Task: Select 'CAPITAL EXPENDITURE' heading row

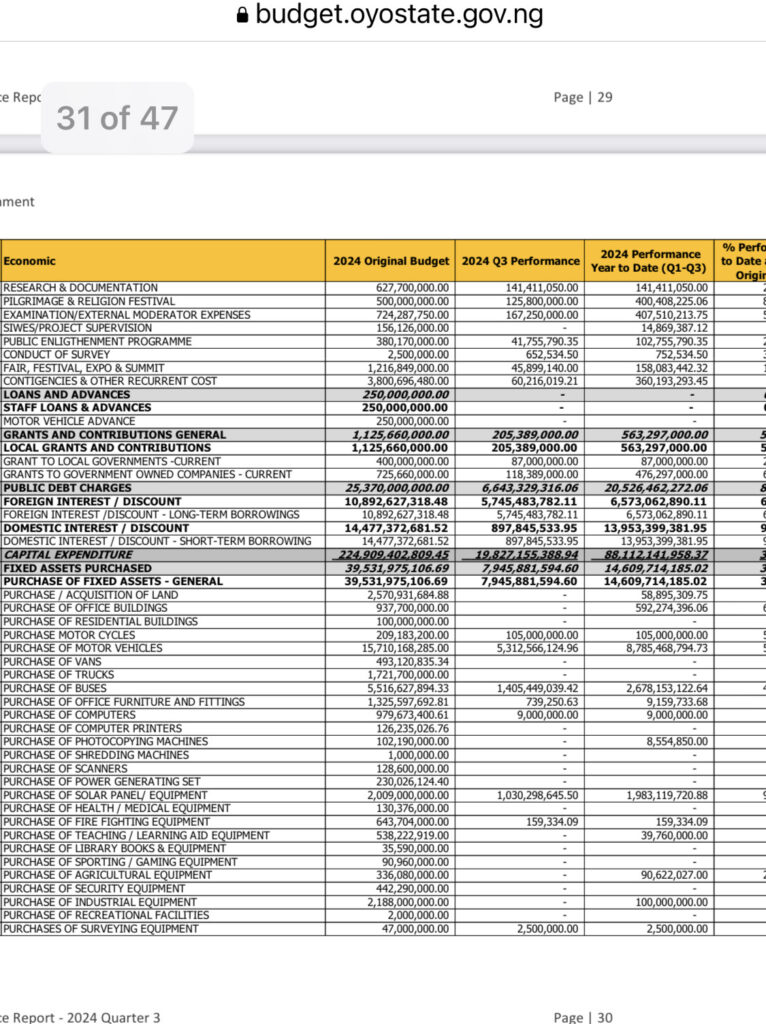Action: point(69,554)
